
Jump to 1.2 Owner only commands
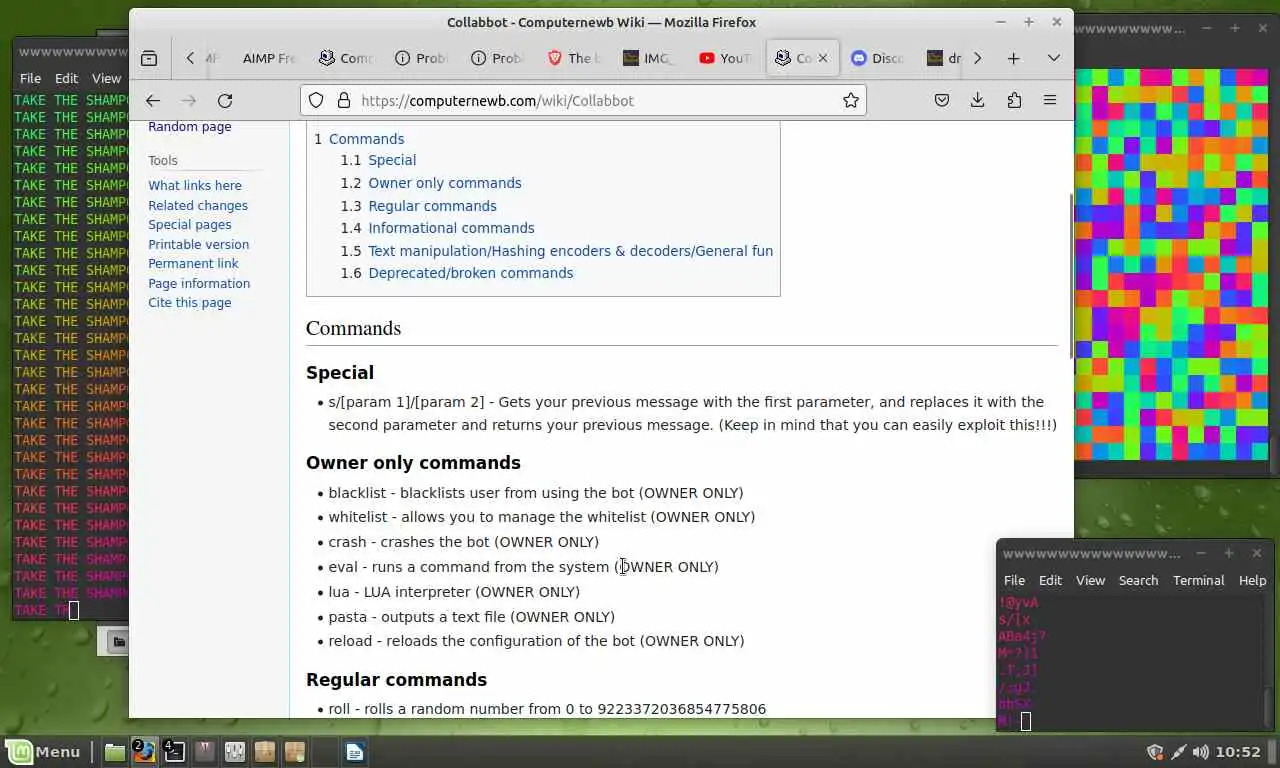coord(431,183)
